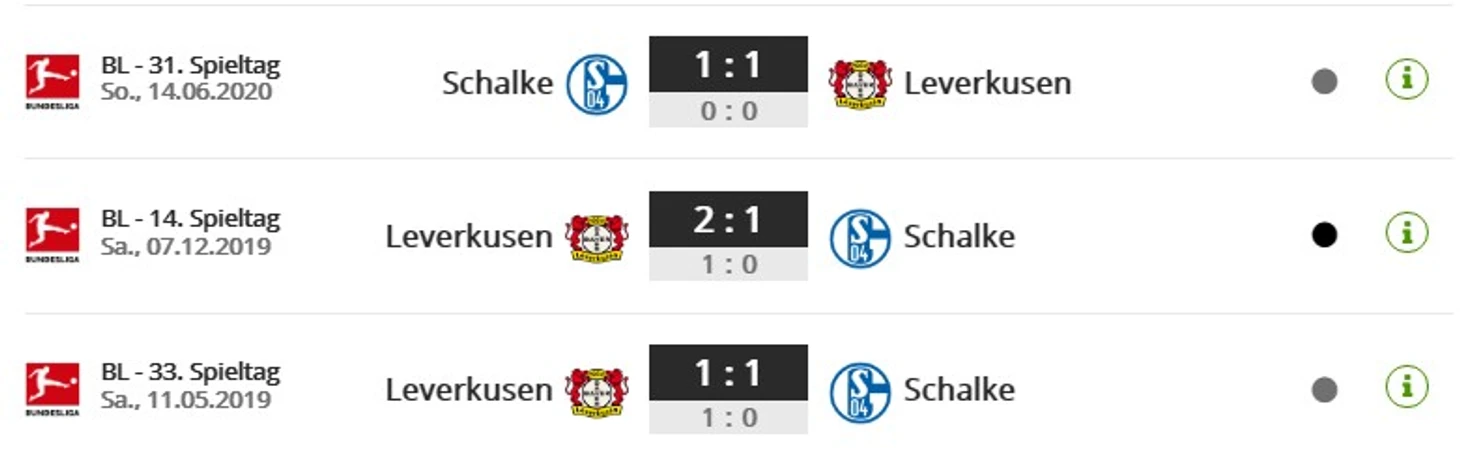This screenshot has height=458, width=1460.
Task: Open the 2:1 score from 07.12.2019
Action: click(728, 219)
